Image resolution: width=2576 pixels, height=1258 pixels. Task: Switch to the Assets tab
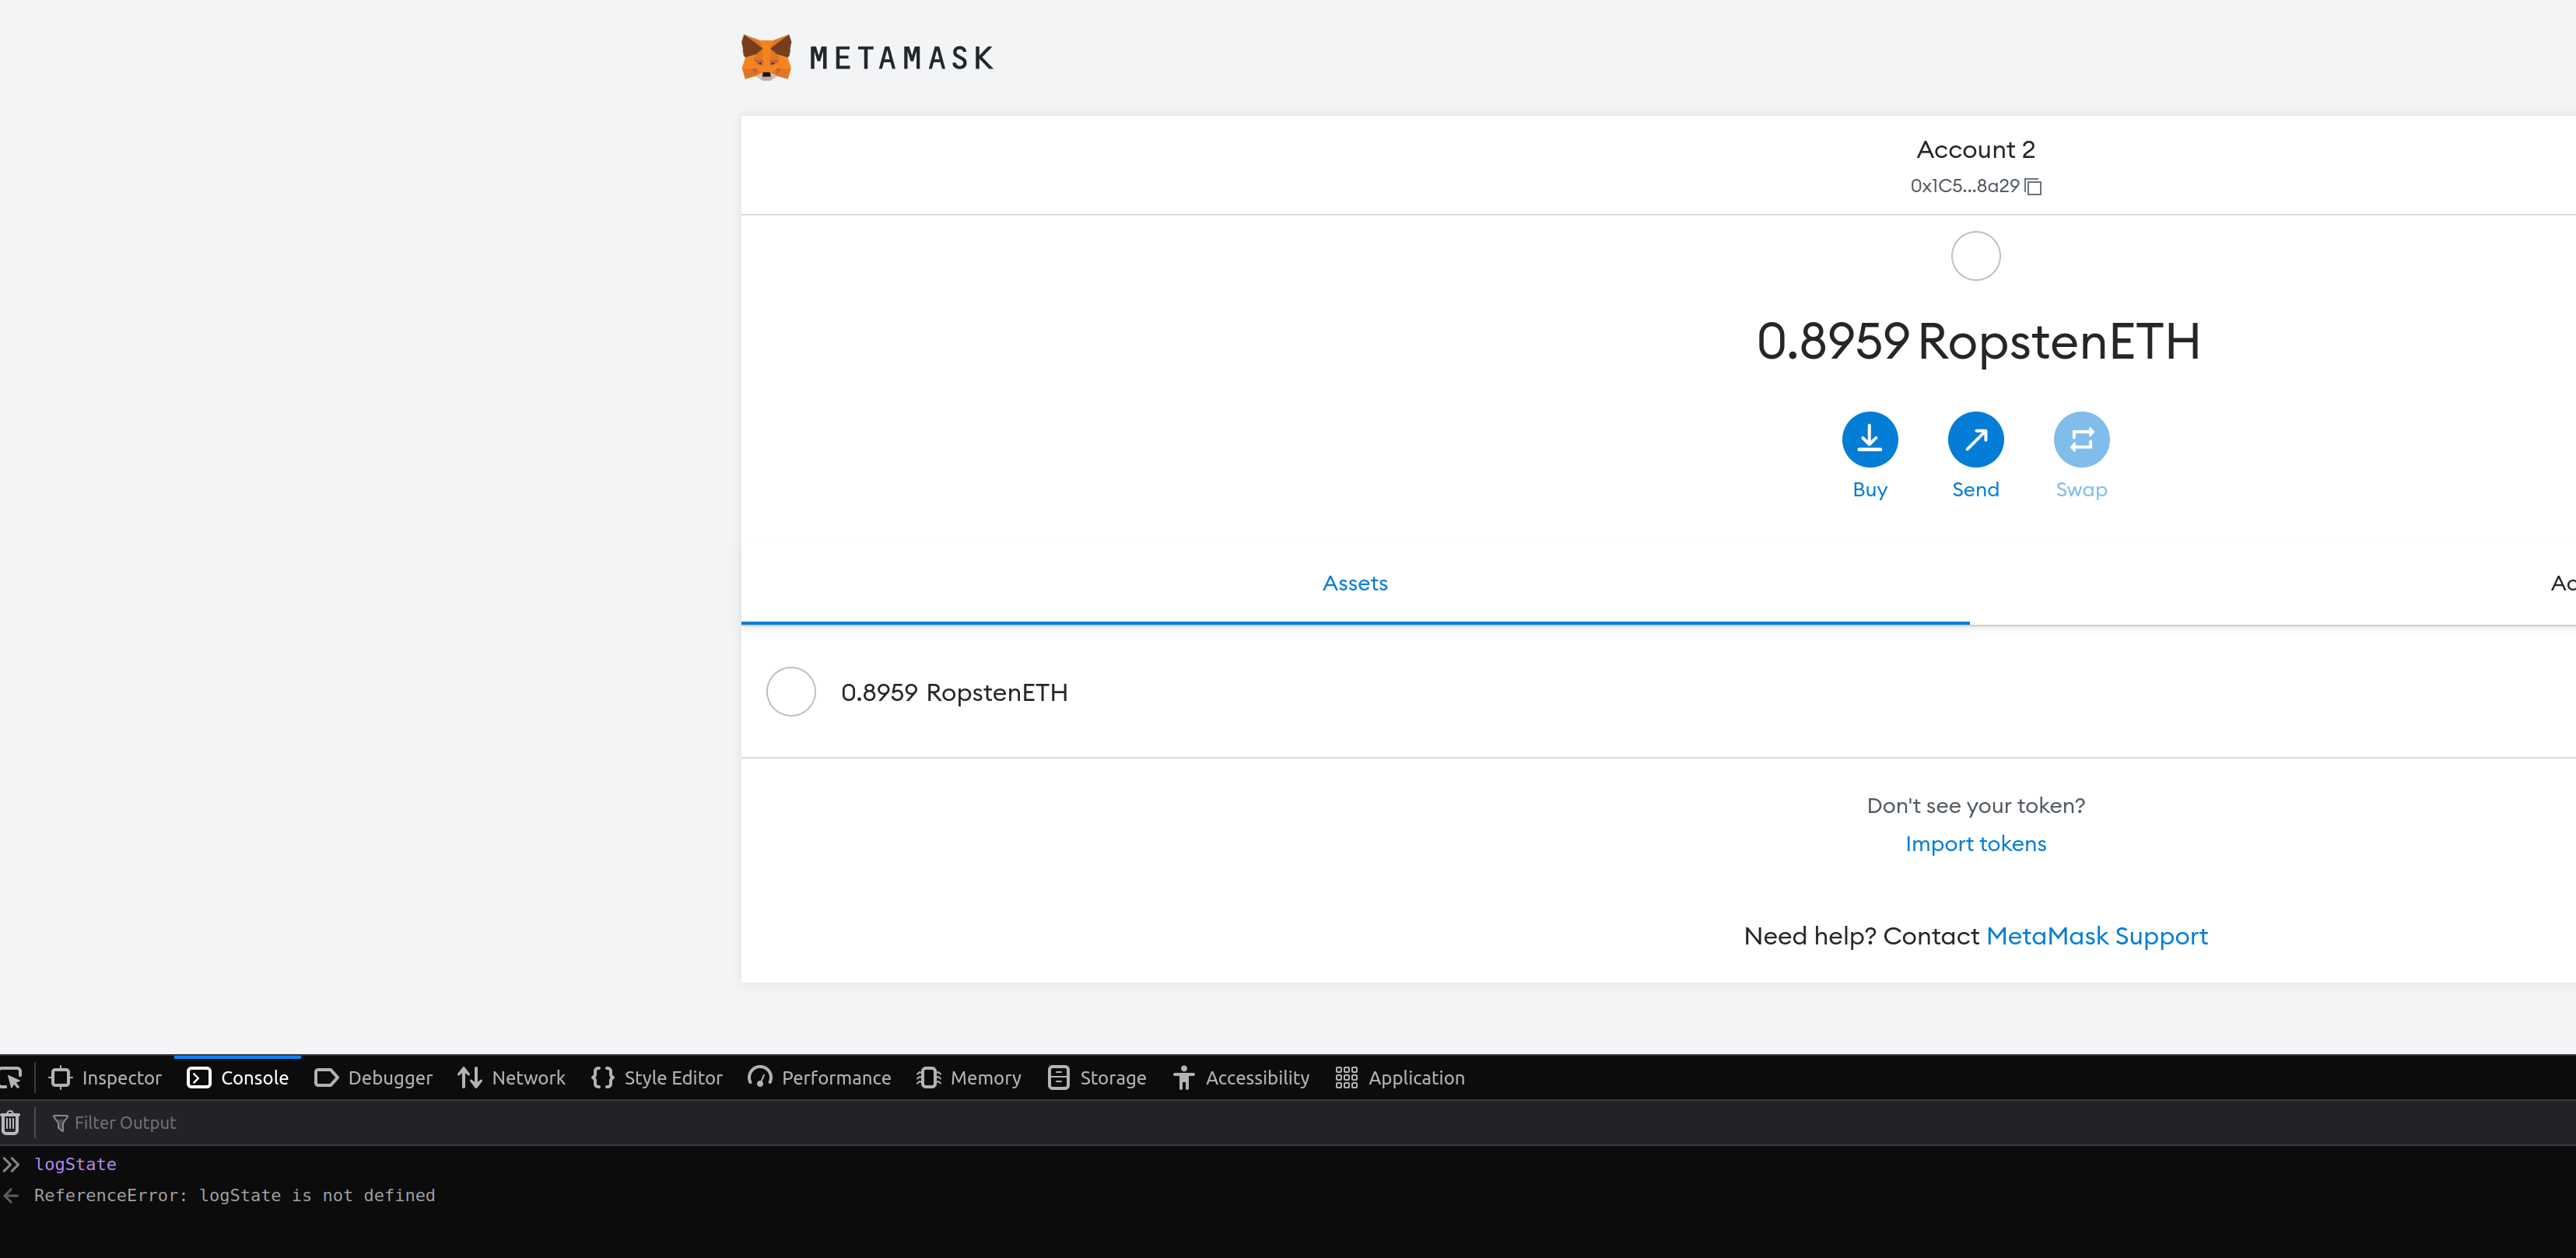pos(1355,582)
